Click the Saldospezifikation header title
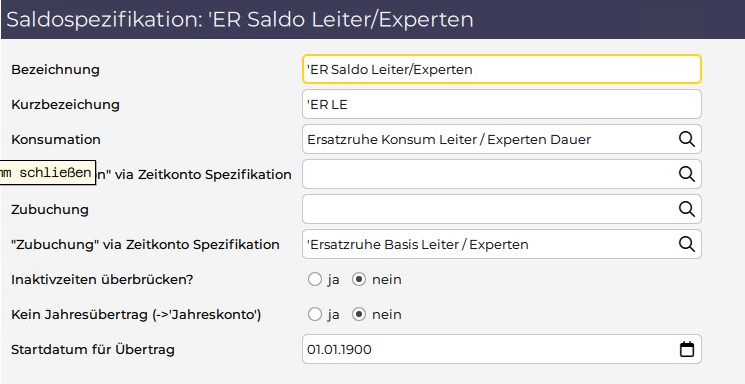This screenshot has width=745, height=384. tap(240, 20)
